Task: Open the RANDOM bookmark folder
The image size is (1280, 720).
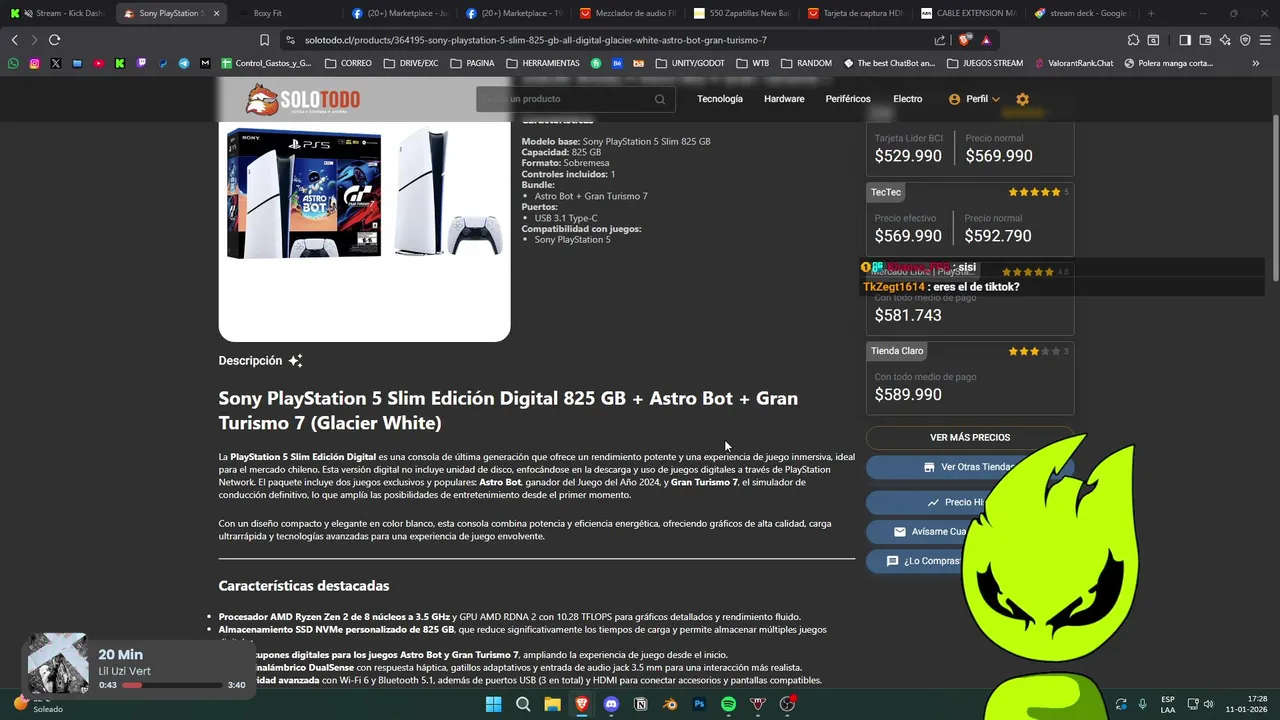Action: (x=806, y=63)
